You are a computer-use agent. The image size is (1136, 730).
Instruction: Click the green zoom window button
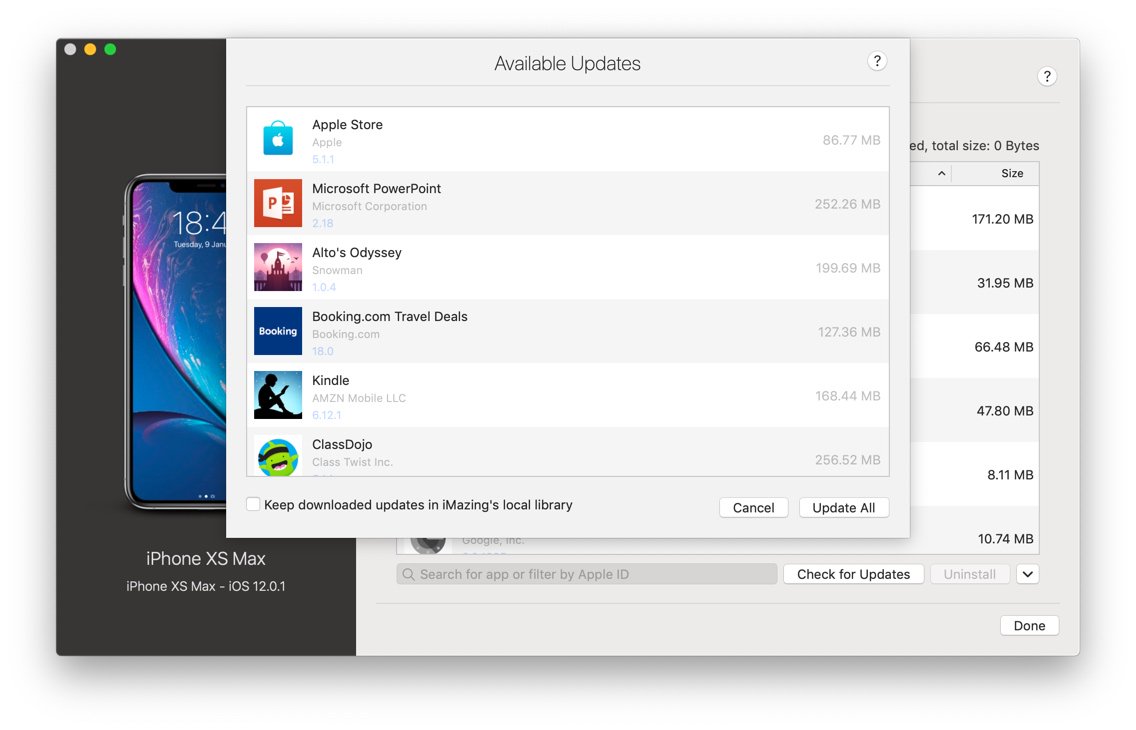[110, 49]
